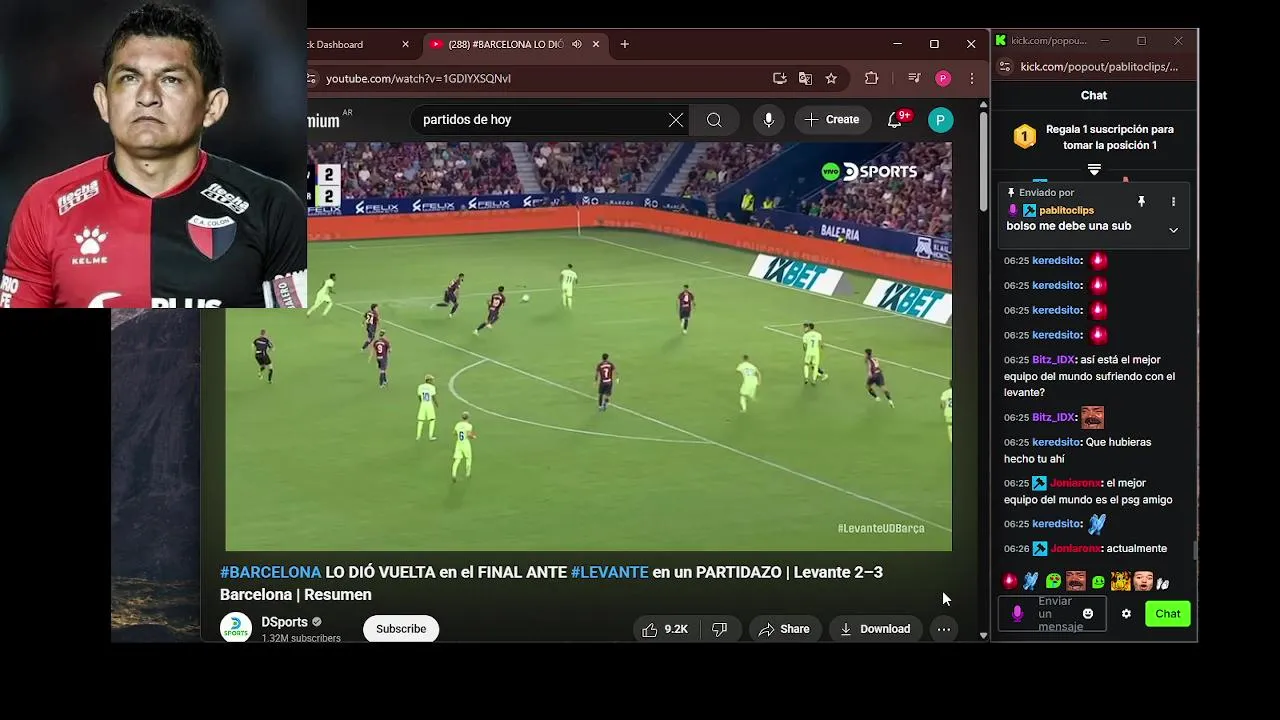This screenshot has width=1280, height=720.
Task: Open YouTube notifications bell
Action: tap(895, 120)
